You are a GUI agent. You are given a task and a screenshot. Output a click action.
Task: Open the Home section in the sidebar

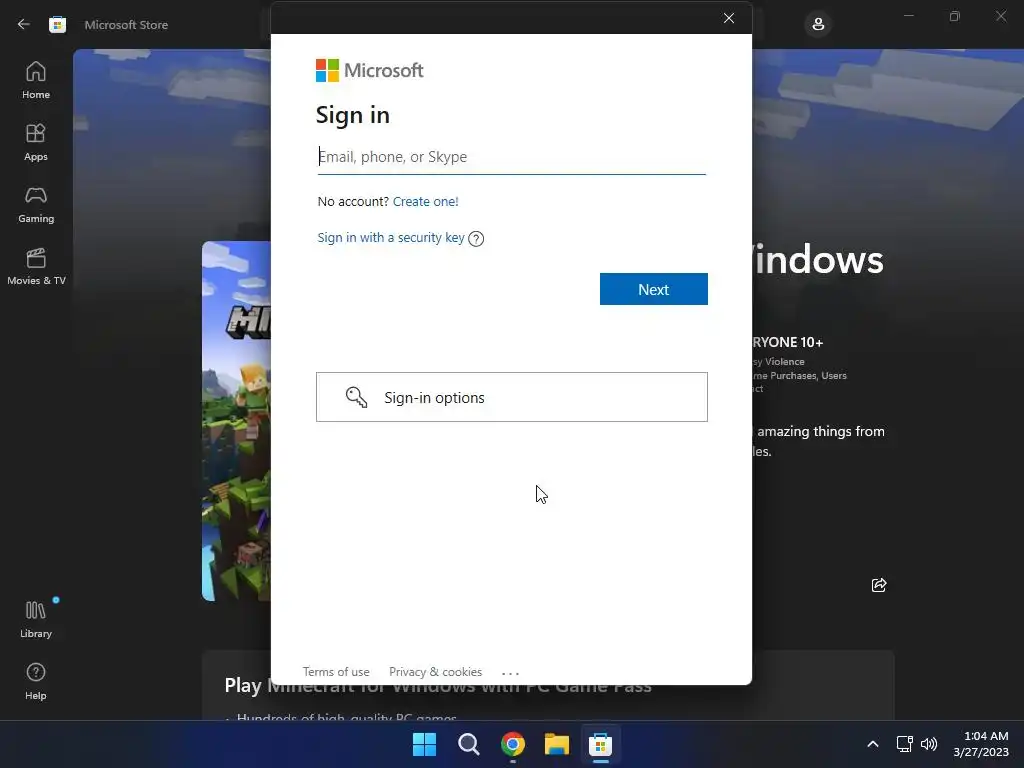pyautogui.click(x=36, y=80)
